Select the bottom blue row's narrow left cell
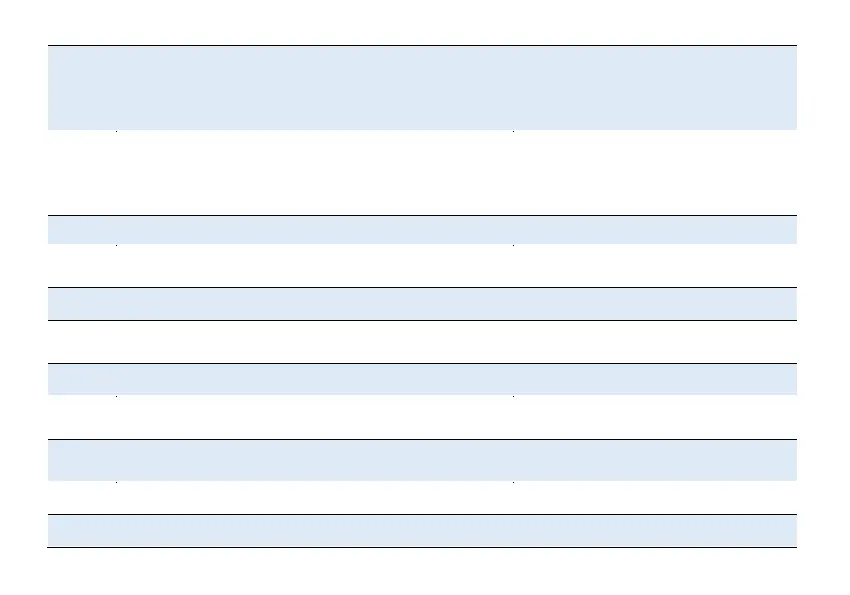The width and height of the screenshot is (850, 595). pyautogui.click(x=82, y=530)
